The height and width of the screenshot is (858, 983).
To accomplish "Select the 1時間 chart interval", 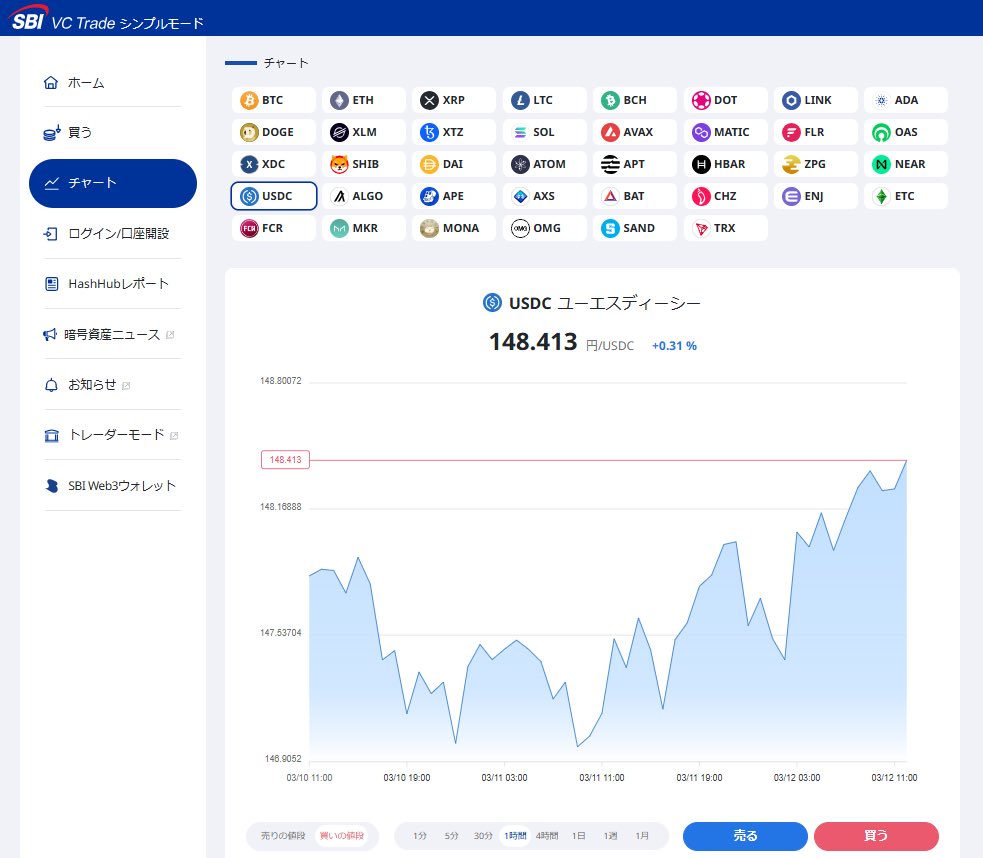I will 515,836.
